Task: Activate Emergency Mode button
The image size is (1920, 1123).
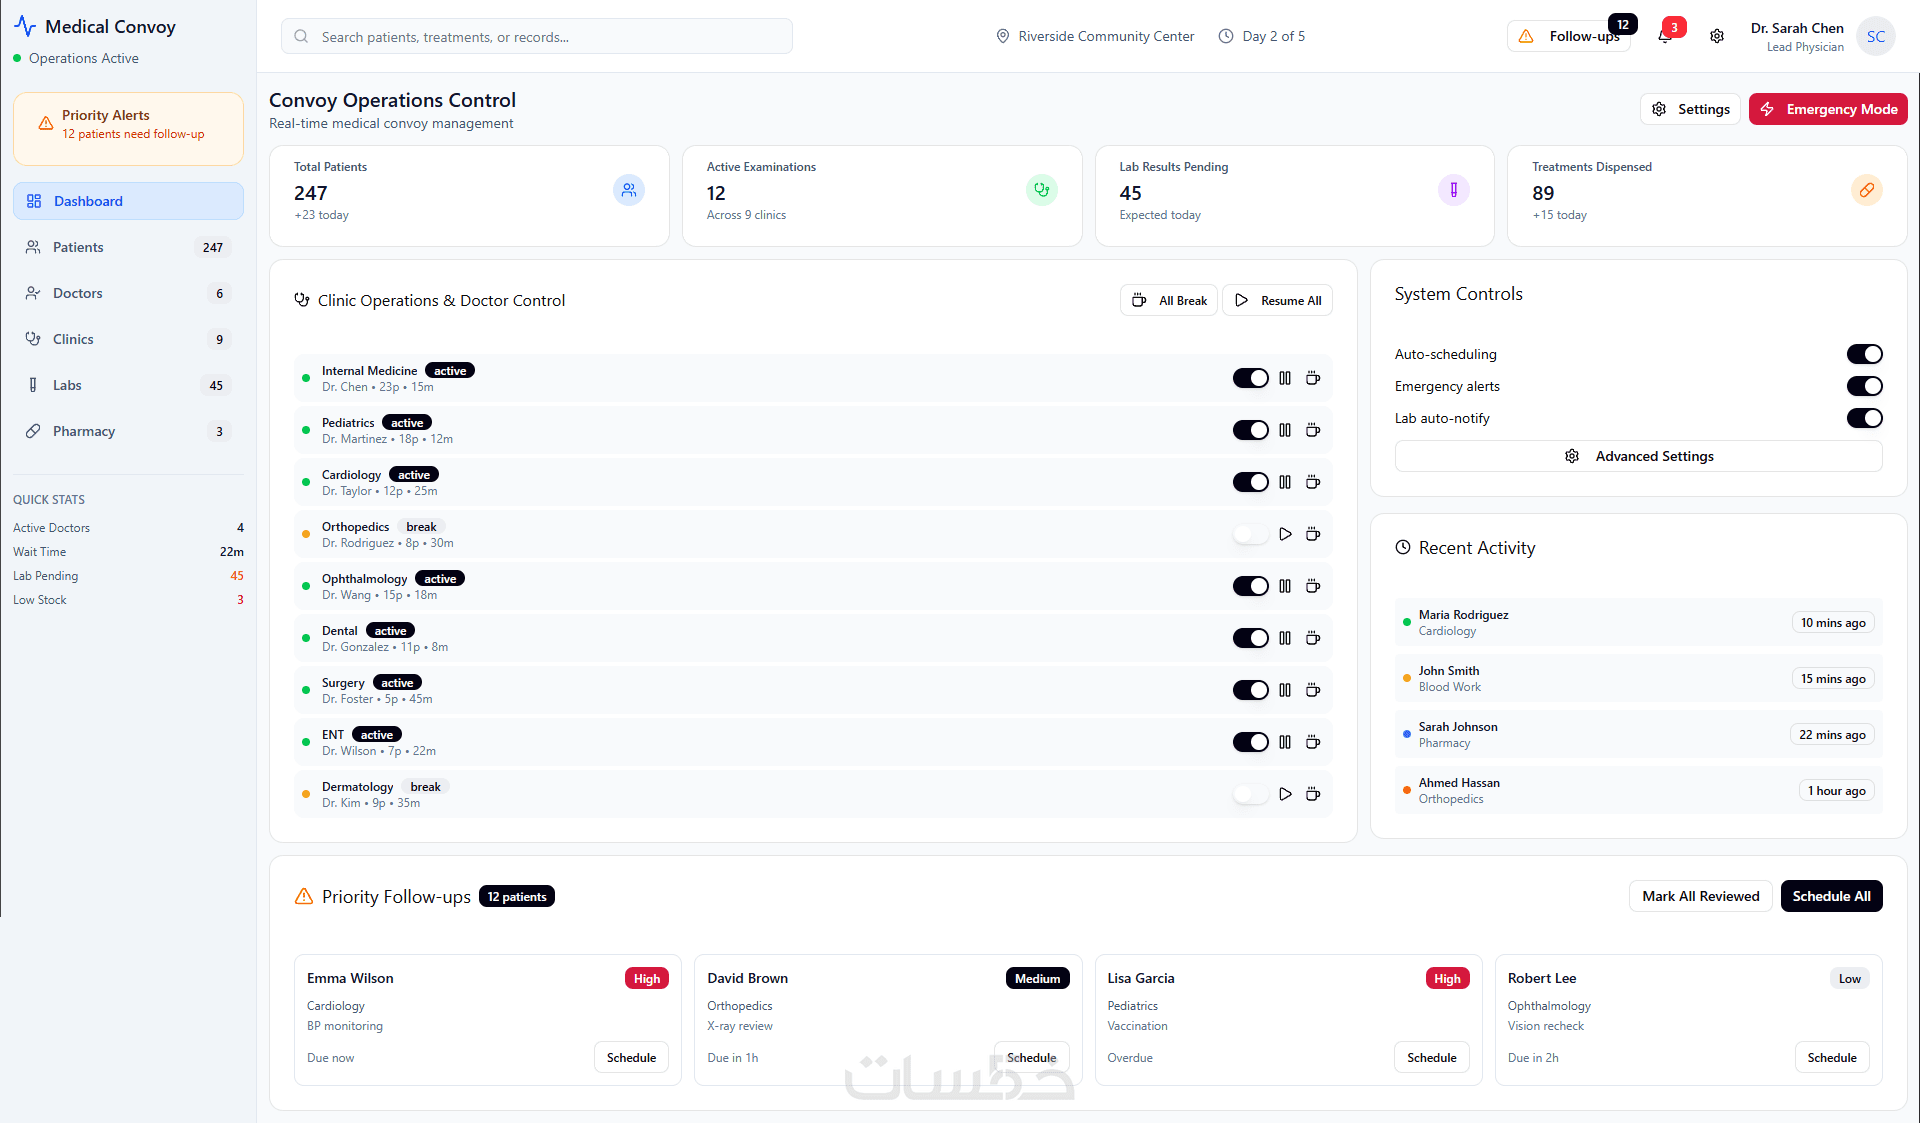Action: pos(1828,110)
